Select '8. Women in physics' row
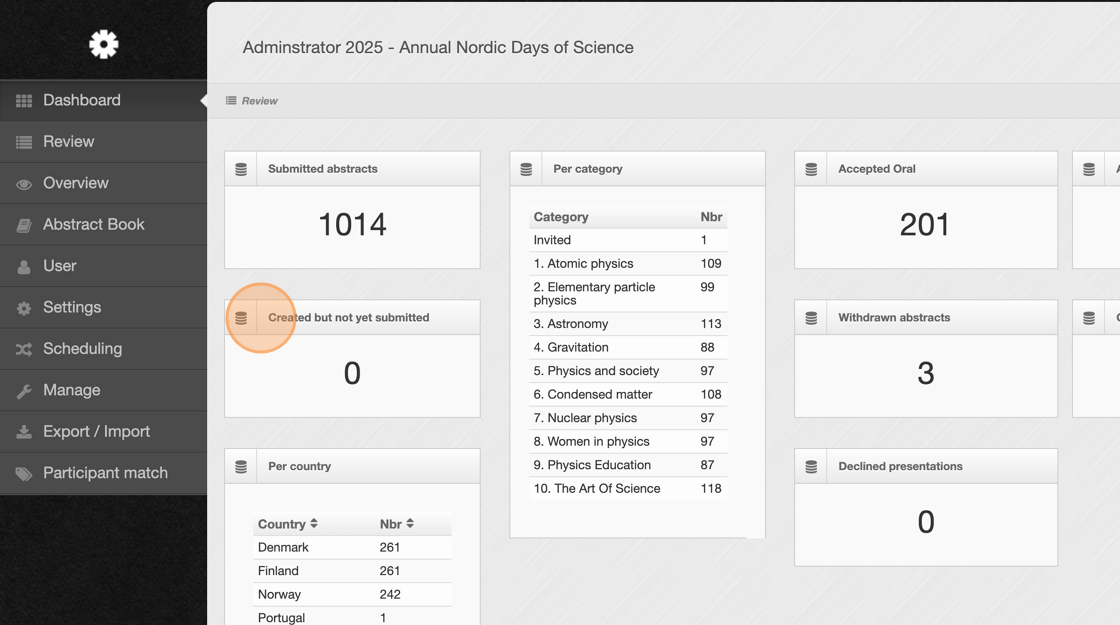Viewport: 1120px width, 625px height. pos(628,441)
